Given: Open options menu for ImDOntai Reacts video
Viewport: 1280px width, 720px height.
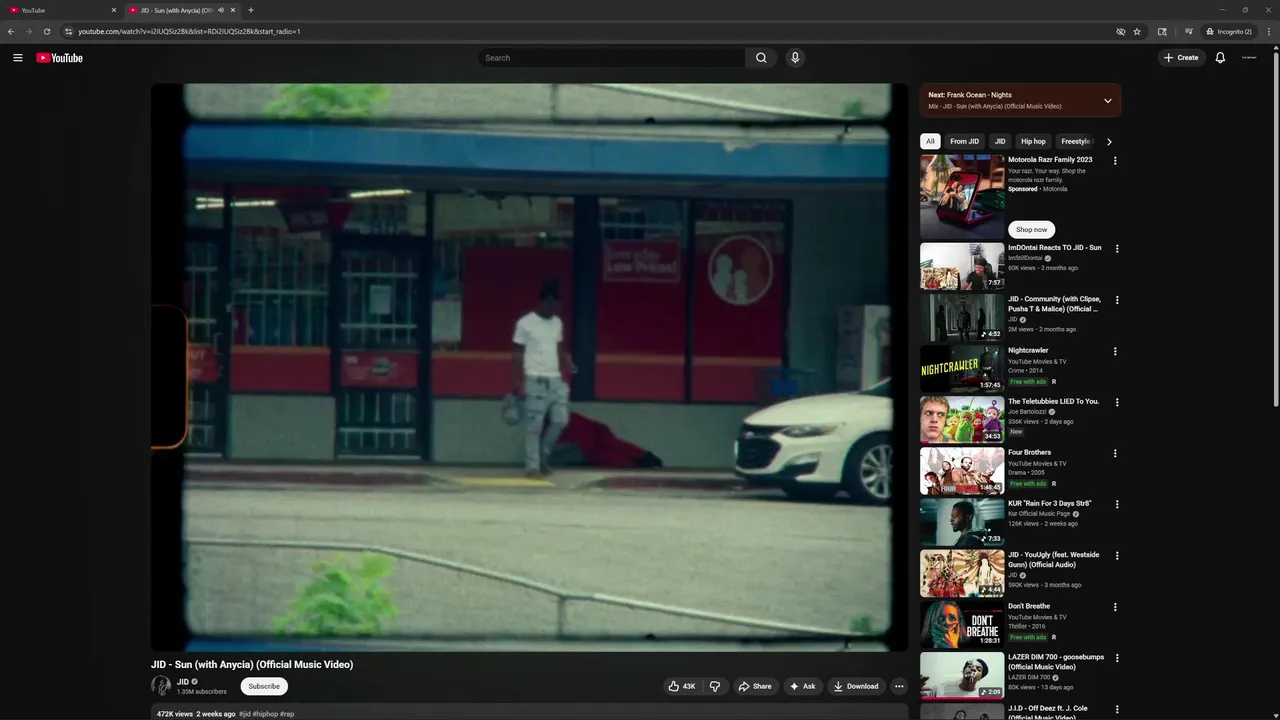Looking at the screenshot, I should click(1116, 249).
